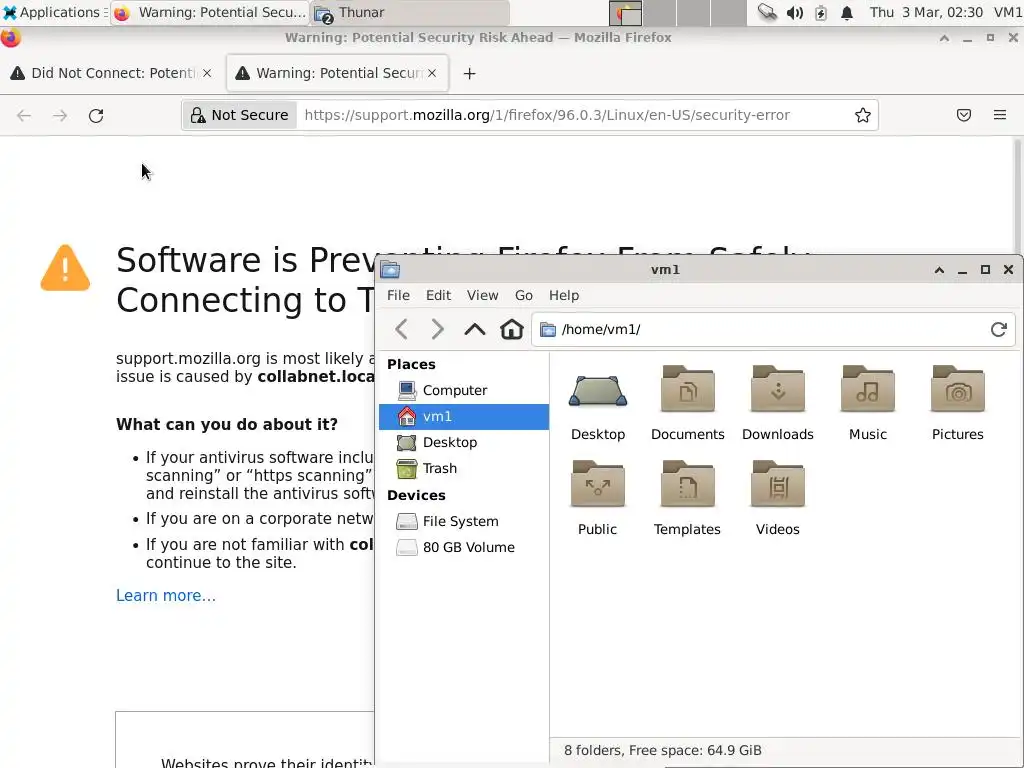Click the VM1 user label in panel
The width and height of the screenshot is (1024, 768).
point(1008,12)
